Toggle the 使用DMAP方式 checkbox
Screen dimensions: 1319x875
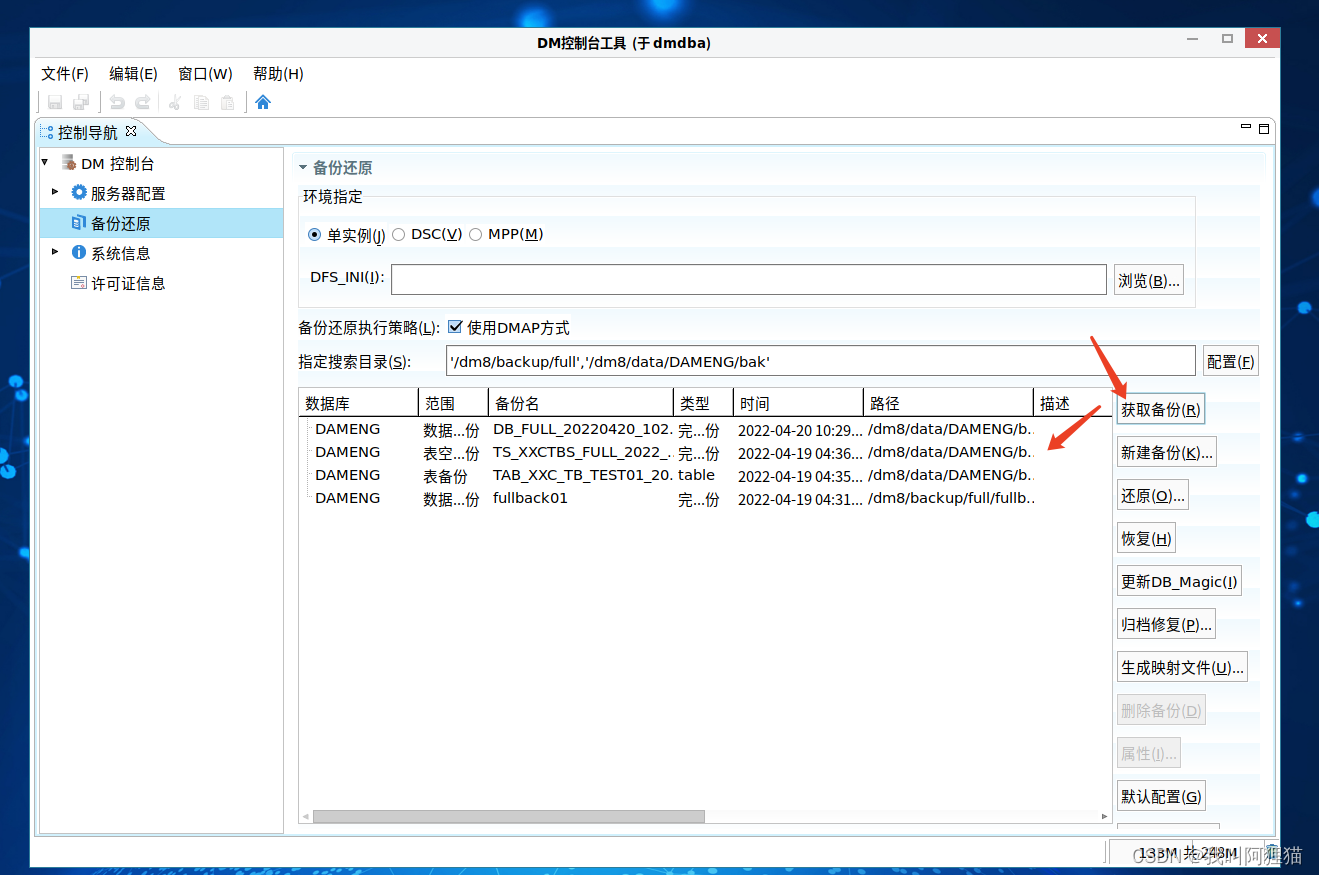pyautogui.click(x=455, y=327)
